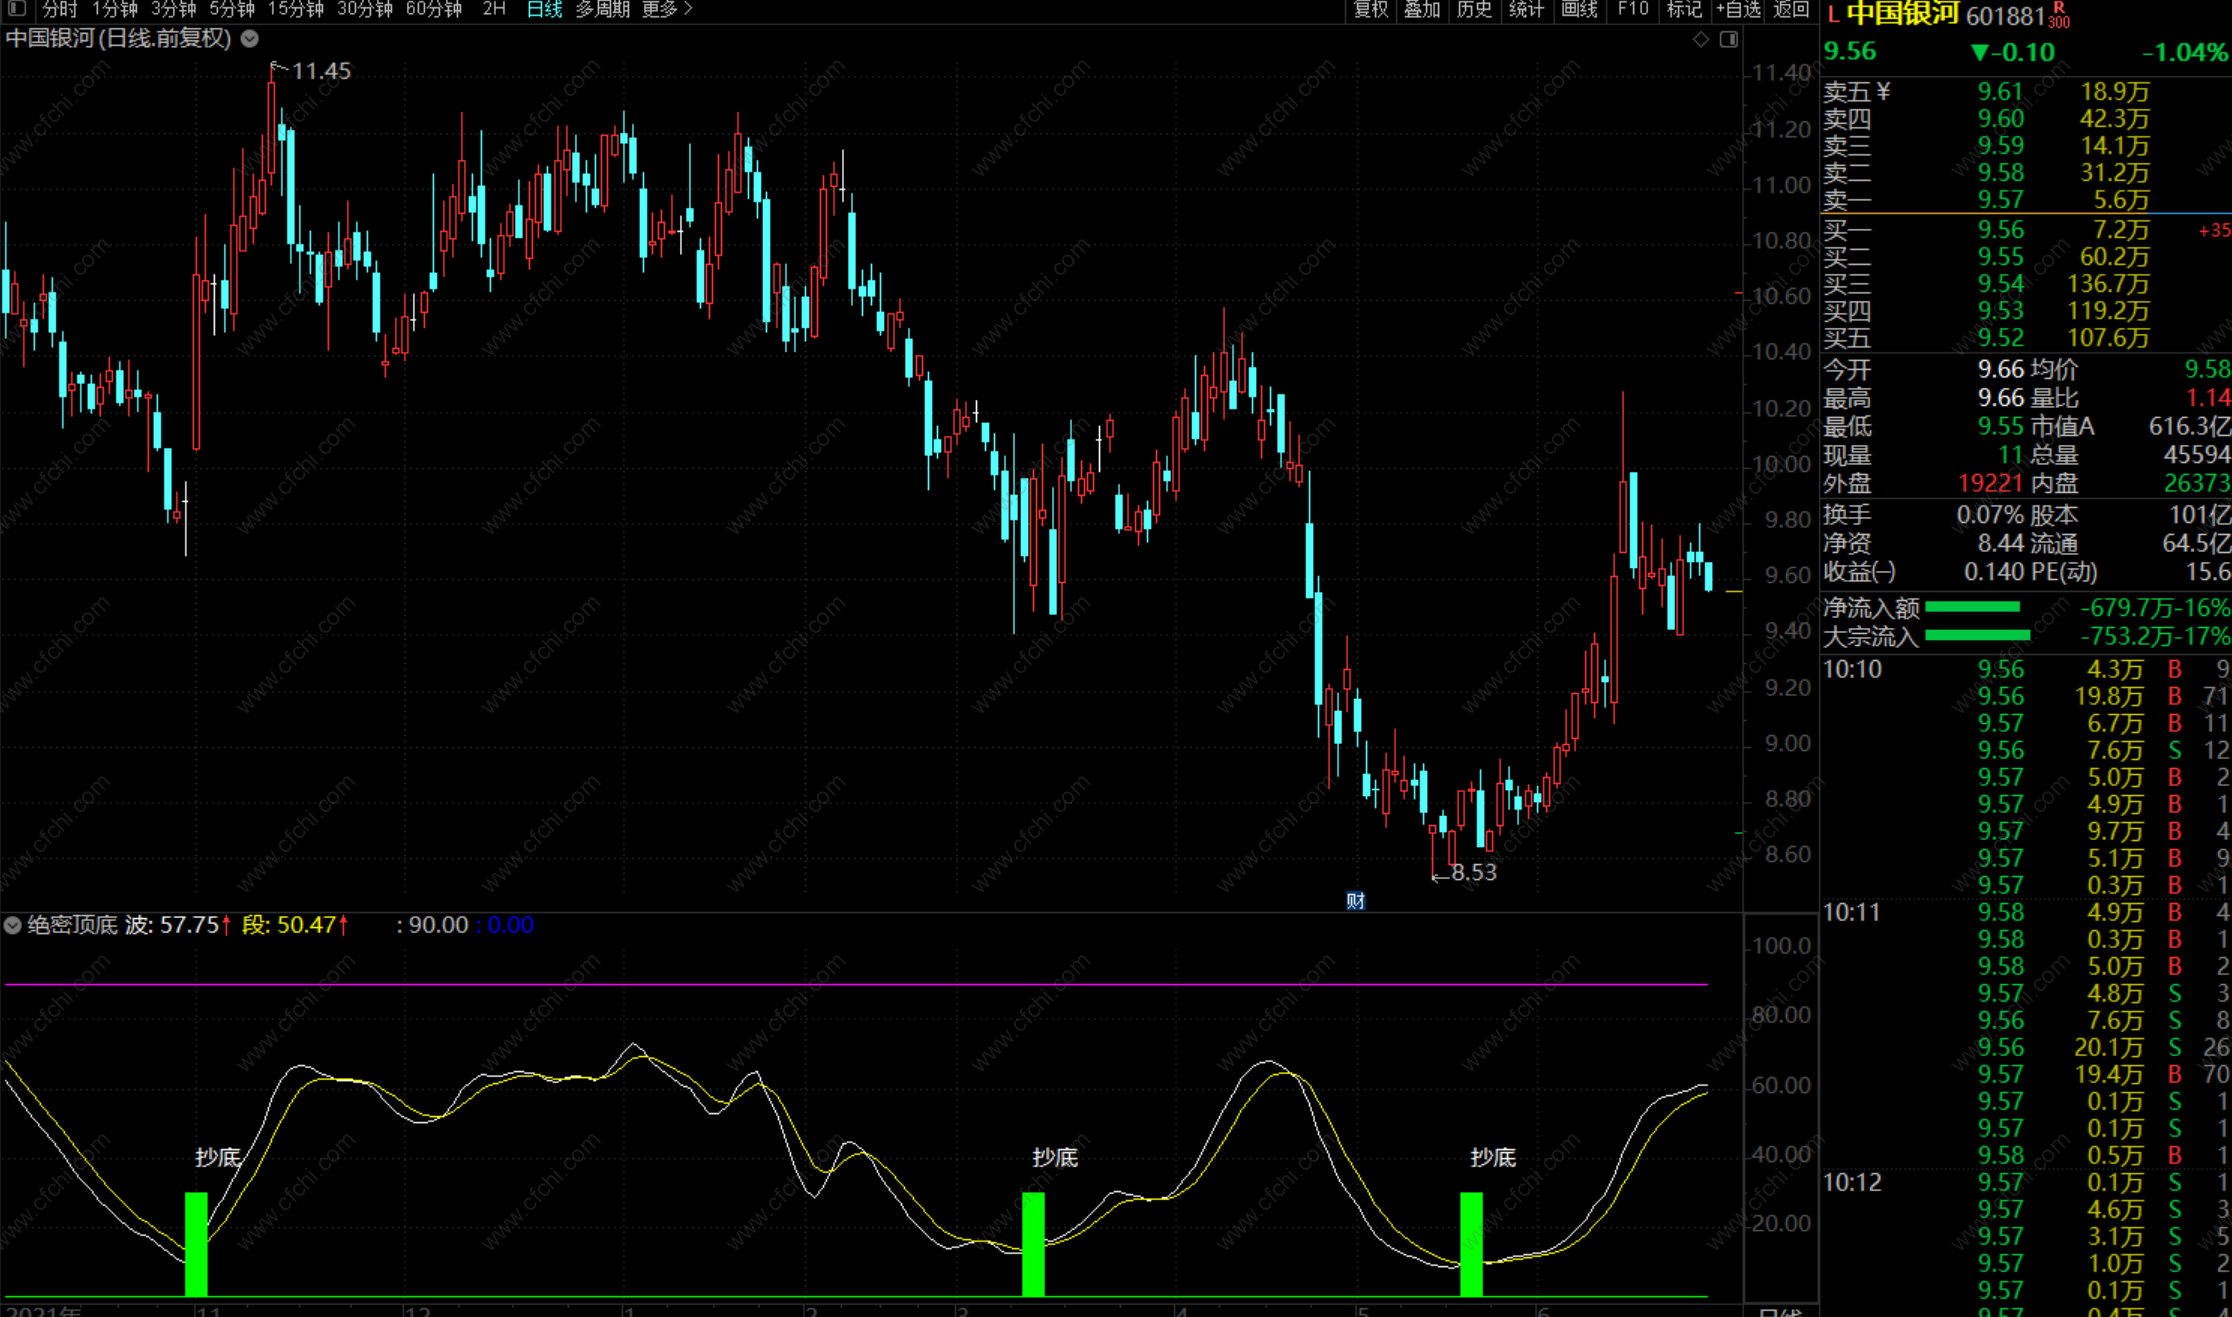Click the 财 financial event marker
Viewport: 2232px width, 1317px height.
(1355, 901)
